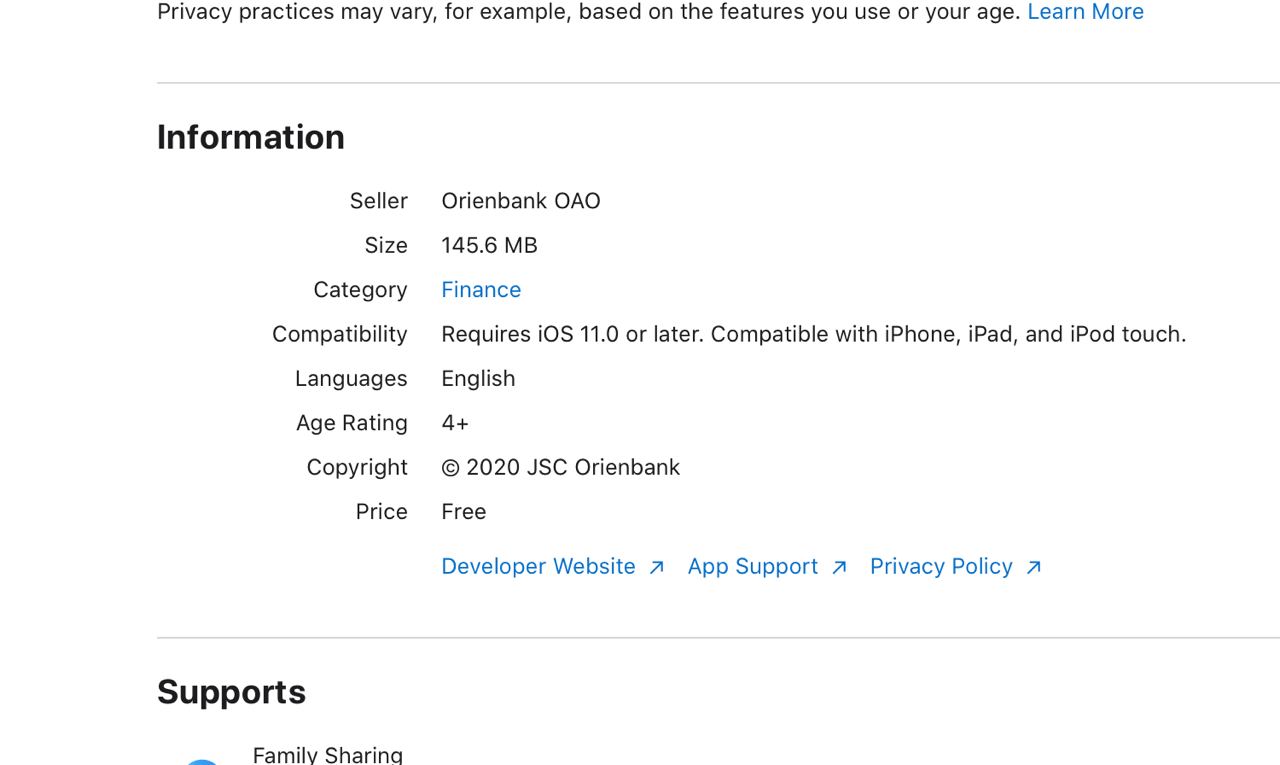This screenshot has width=1280, height=765.
Task: Visit the Developer Website link
Action: point(538,567)
